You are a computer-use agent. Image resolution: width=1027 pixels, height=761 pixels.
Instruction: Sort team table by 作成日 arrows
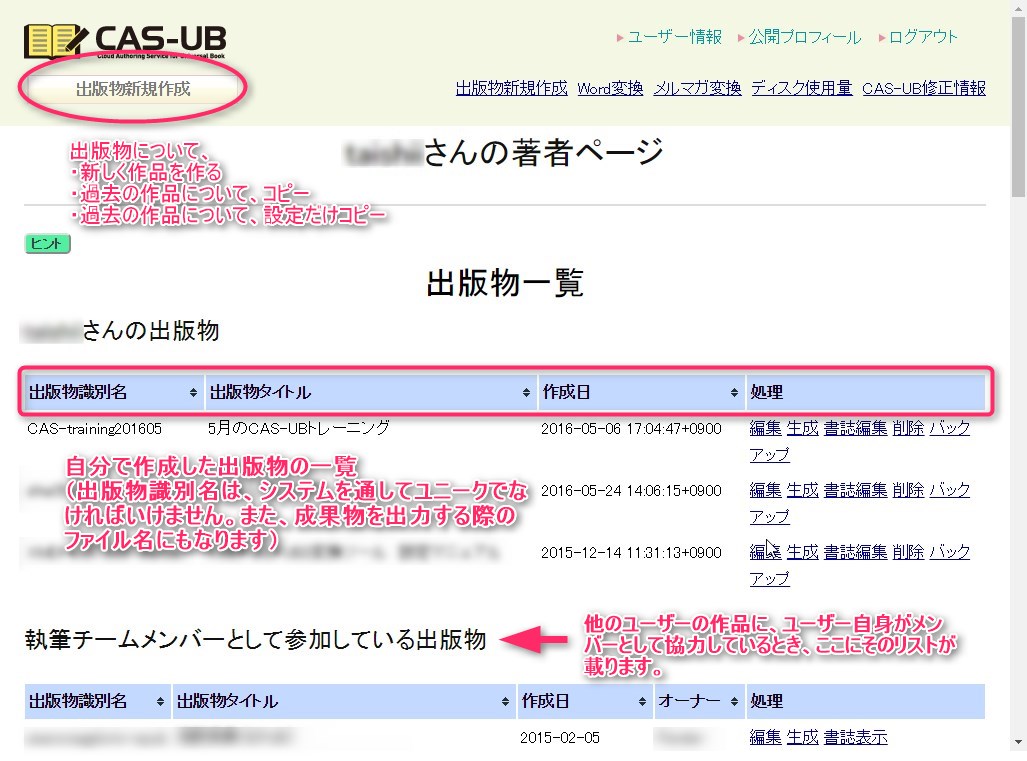pyautogui.click(x=642, y=701)
